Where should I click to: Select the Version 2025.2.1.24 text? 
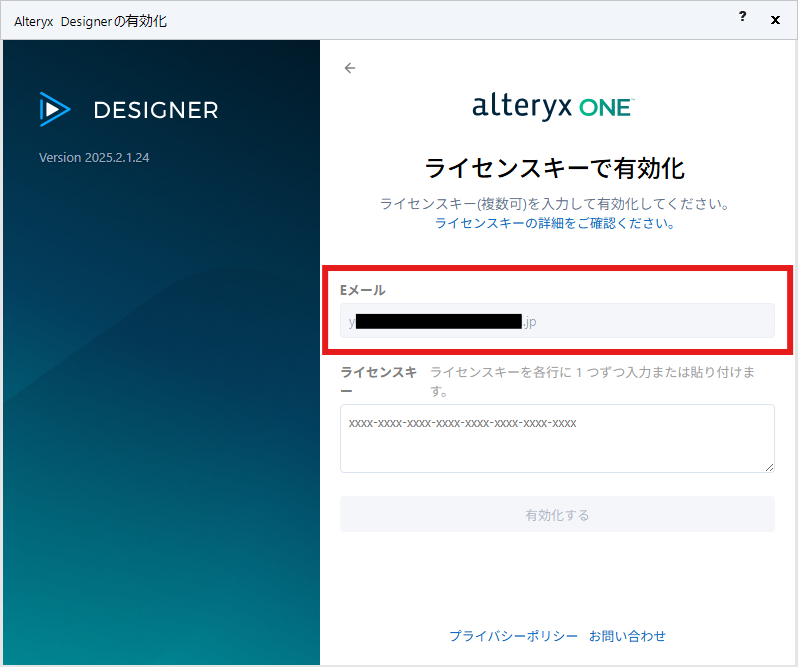click(x=94, y=158)
